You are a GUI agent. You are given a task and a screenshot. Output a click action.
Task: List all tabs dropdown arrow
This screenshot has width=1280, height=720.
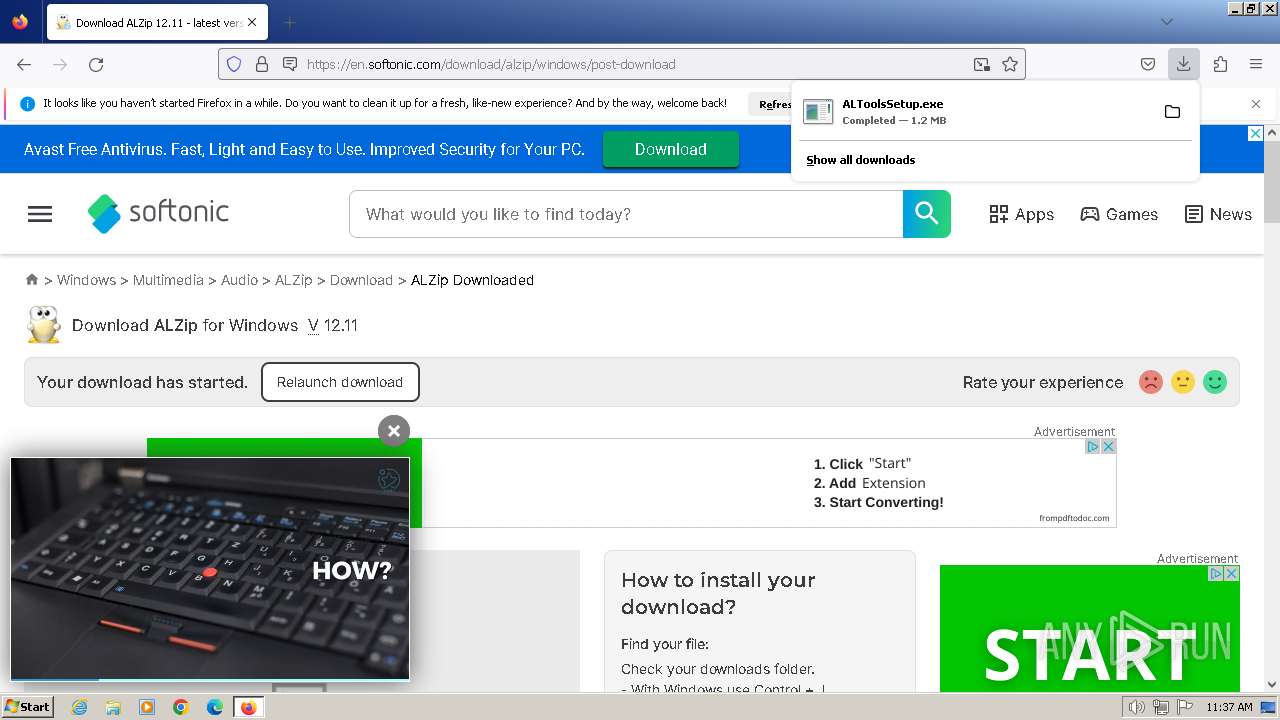tap(1166, 22)
